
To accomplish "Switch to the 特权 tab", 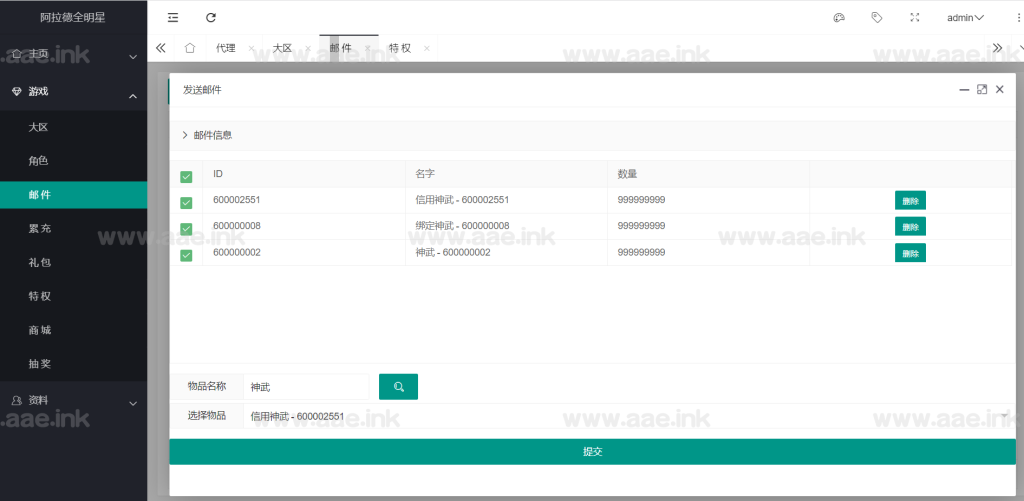I will (400, 48).
